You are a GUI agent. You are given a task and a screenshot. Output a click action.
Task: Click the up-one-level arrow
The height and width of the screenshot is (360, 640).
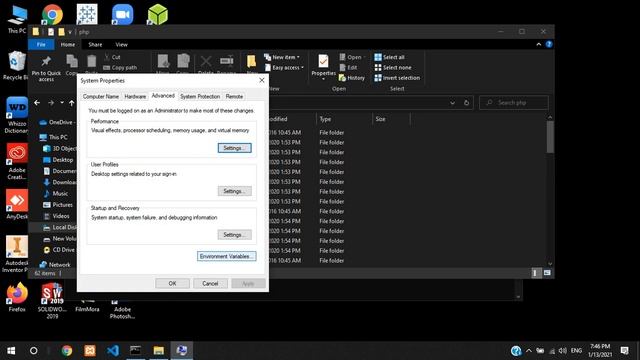(72, 103)
